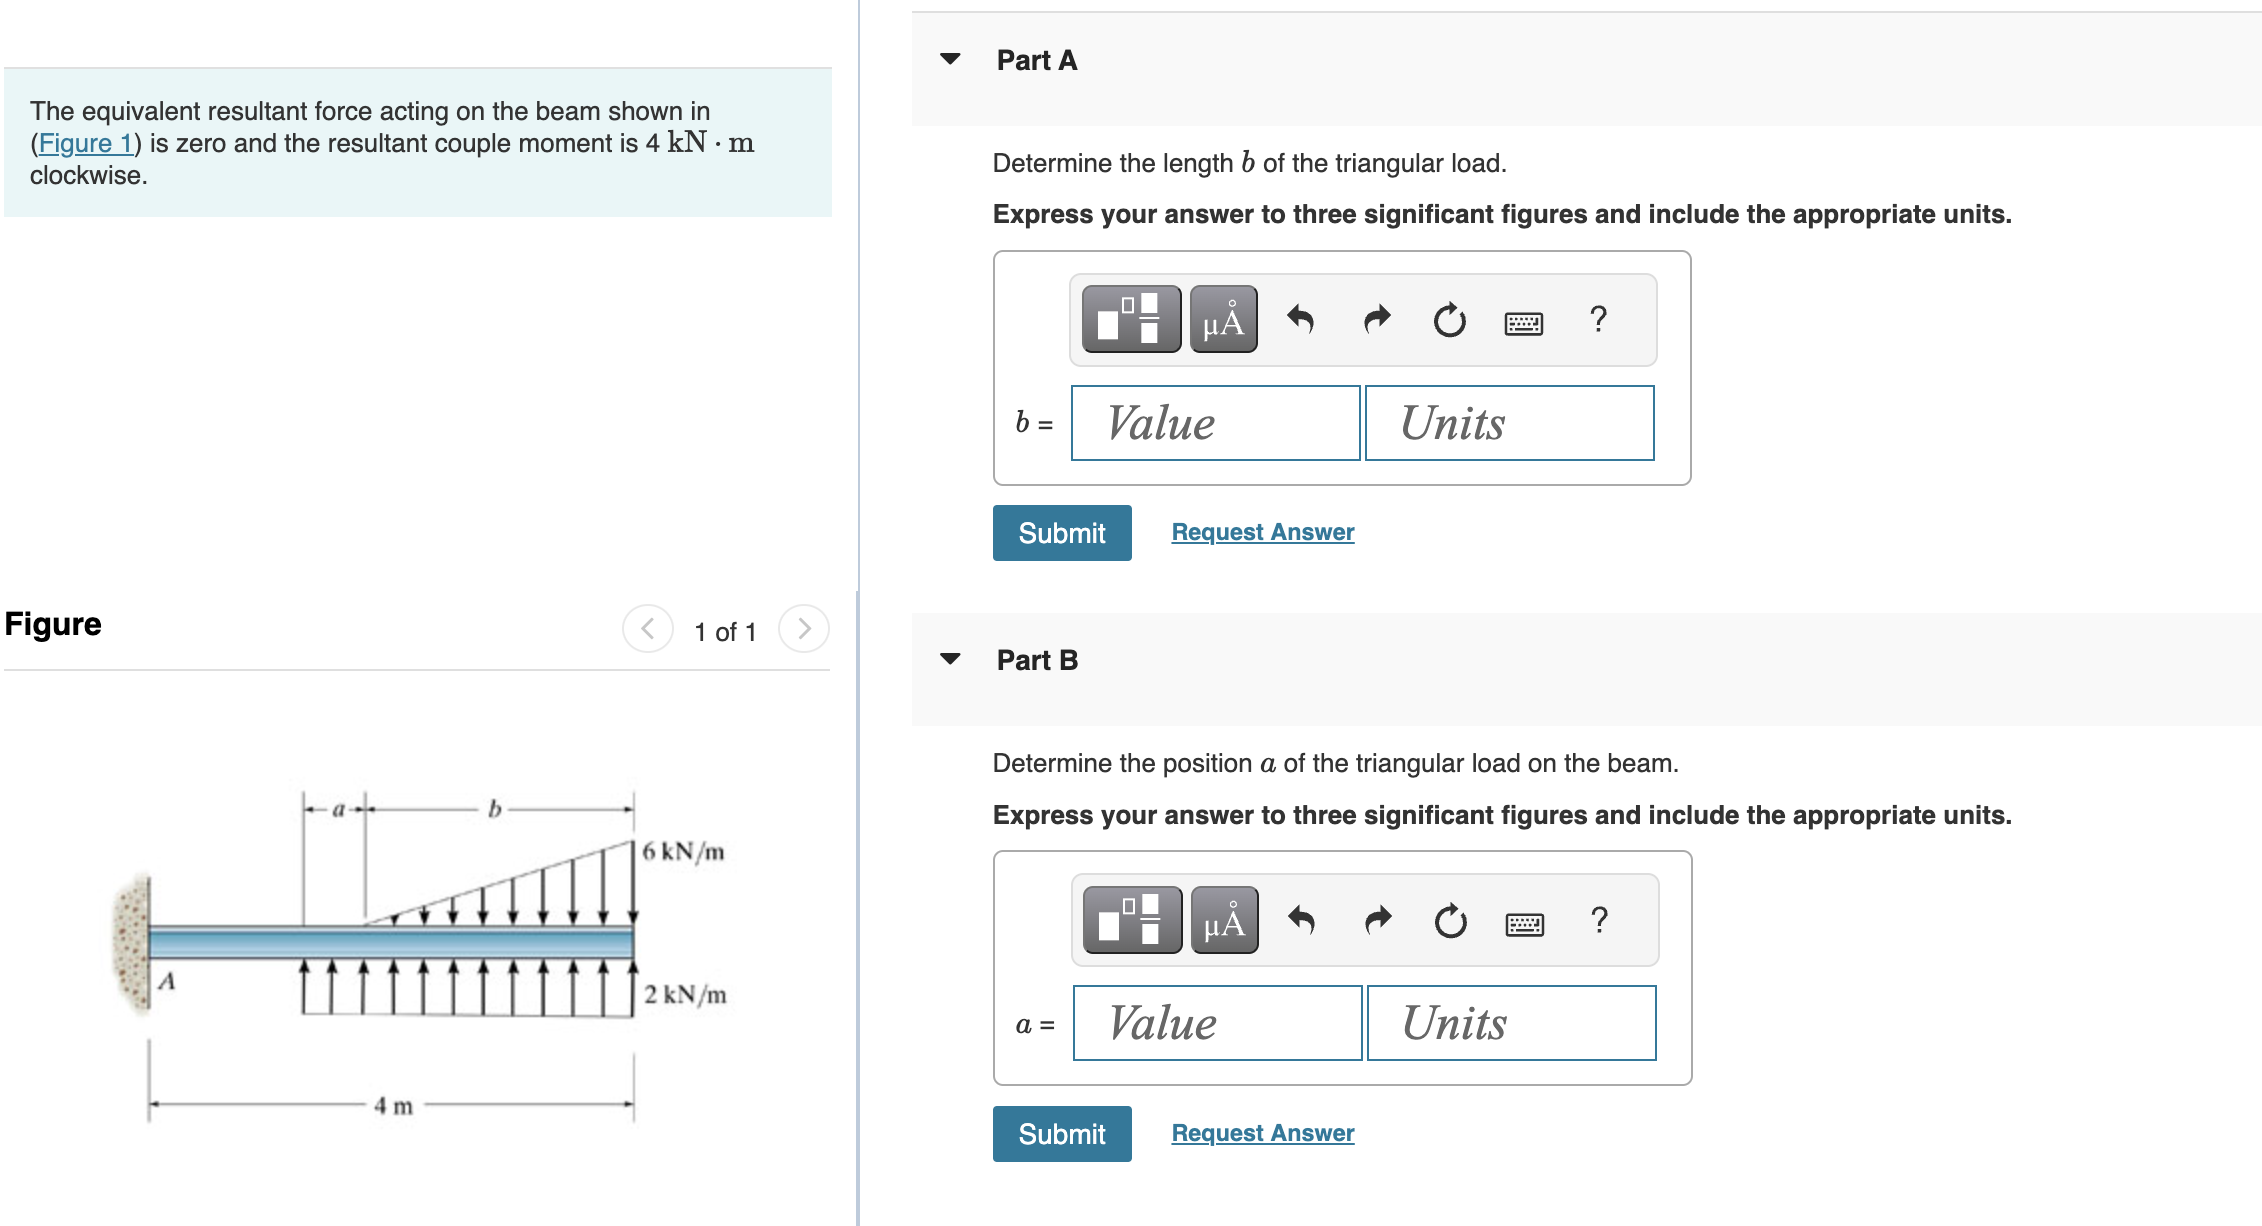
Task: Collapse the Part A section
Action: 950,60
